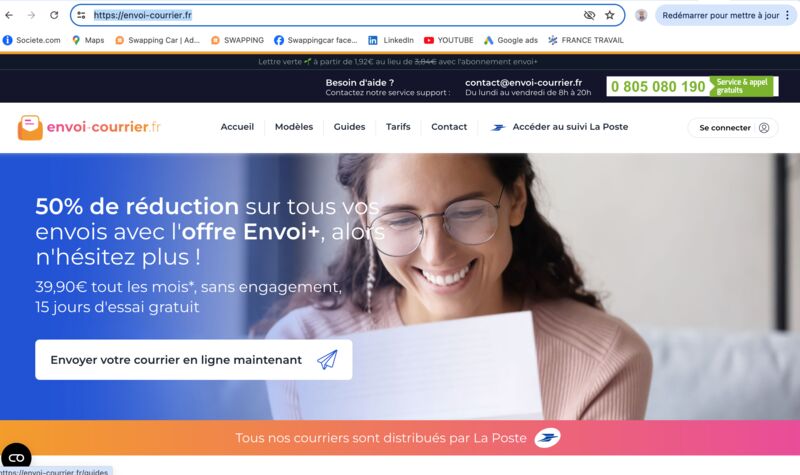Open the Maps bookmark
Screen dimensions: 800x475
(x=88, y=40)
